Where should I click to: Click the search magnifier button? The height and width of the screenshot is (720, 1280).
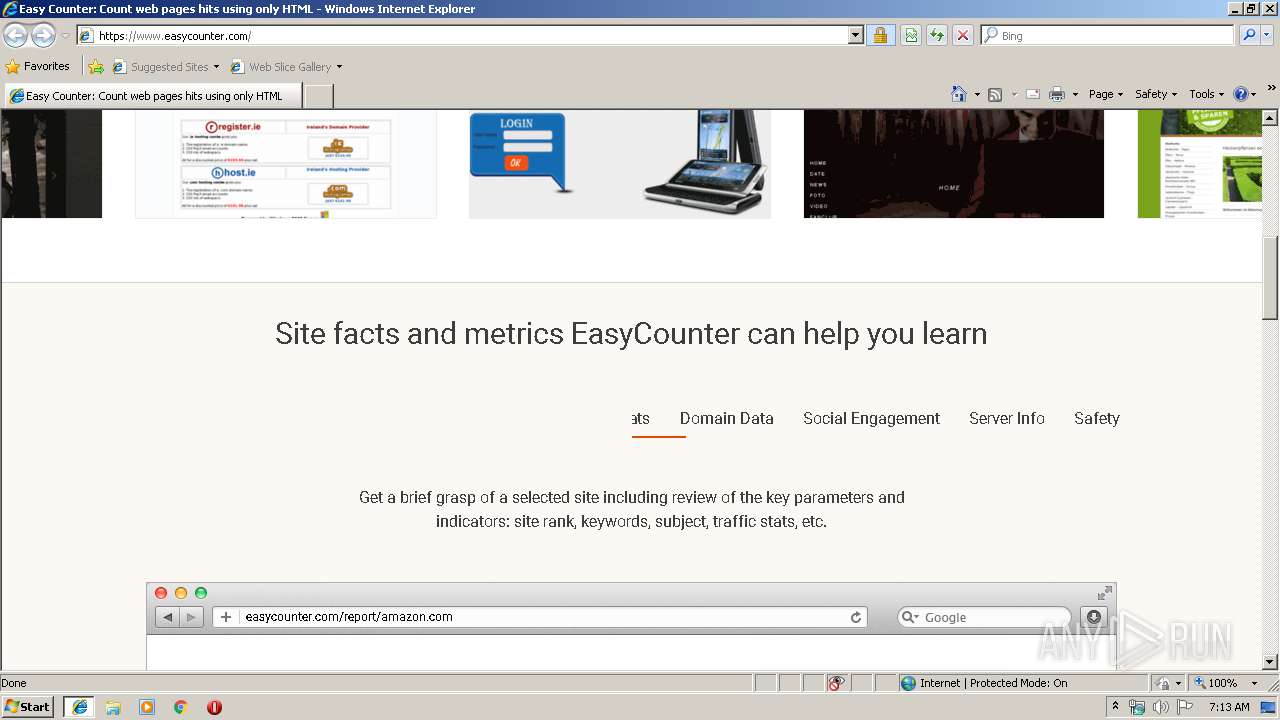pyautogui.click(x=1248, y=35)
